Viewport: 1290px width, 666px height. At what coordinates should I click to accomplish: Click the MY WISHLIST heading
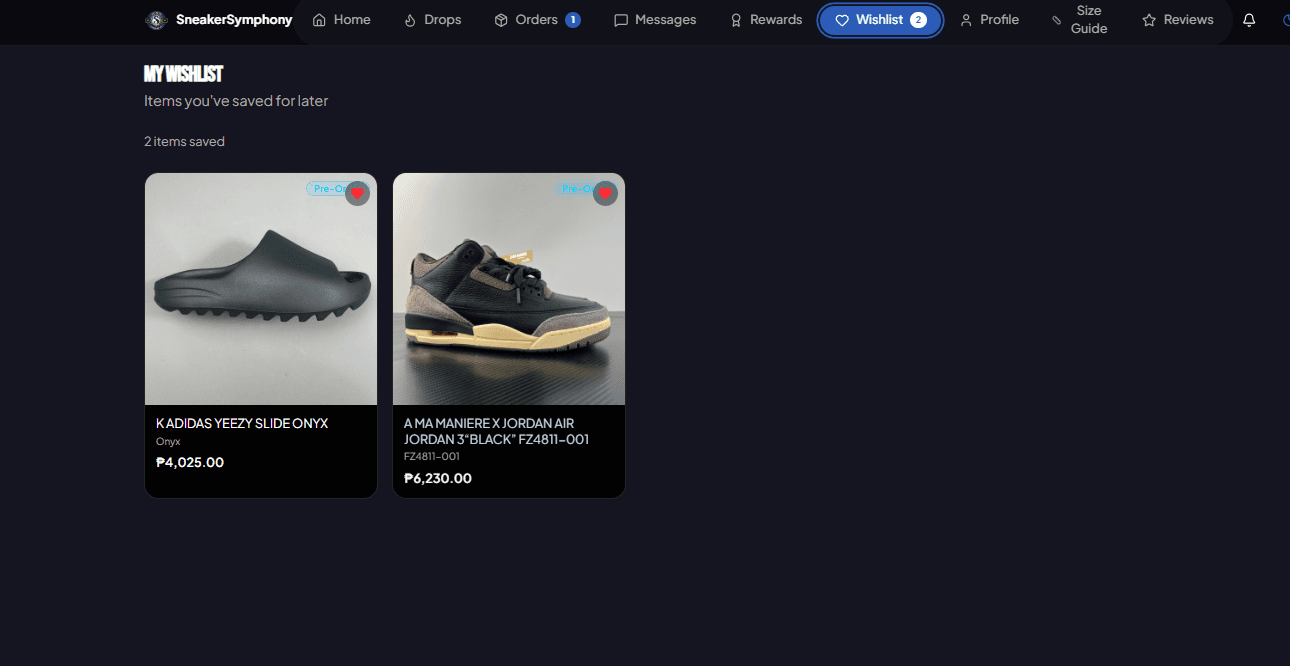pos(183,74)
